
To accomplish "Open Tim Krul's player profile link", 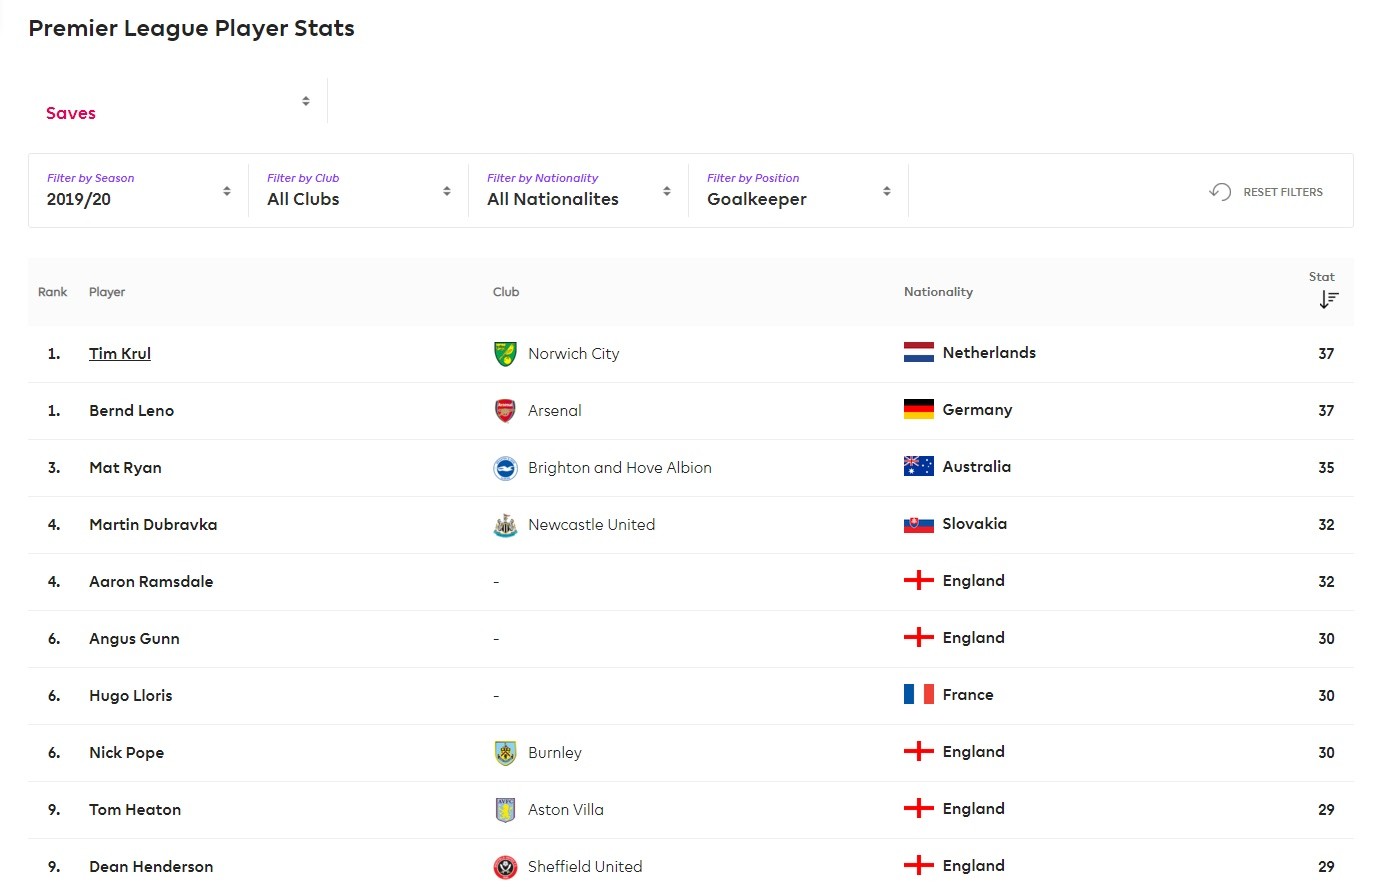I will point(120,354).
